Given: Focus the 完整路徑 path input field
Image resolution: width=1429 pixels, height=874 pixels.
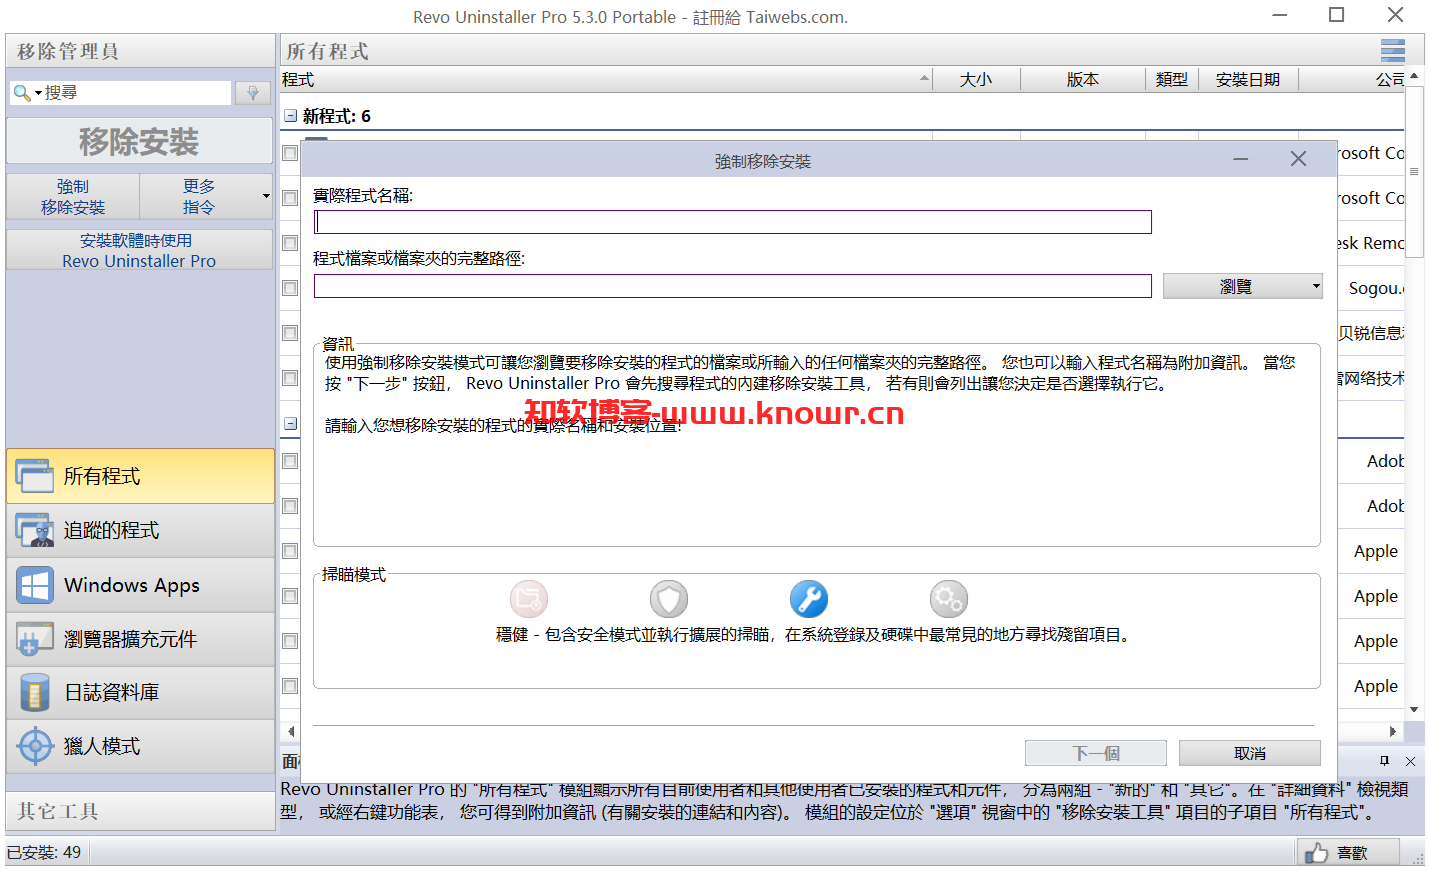Looking at the screenshot, I should pos(733,286).
